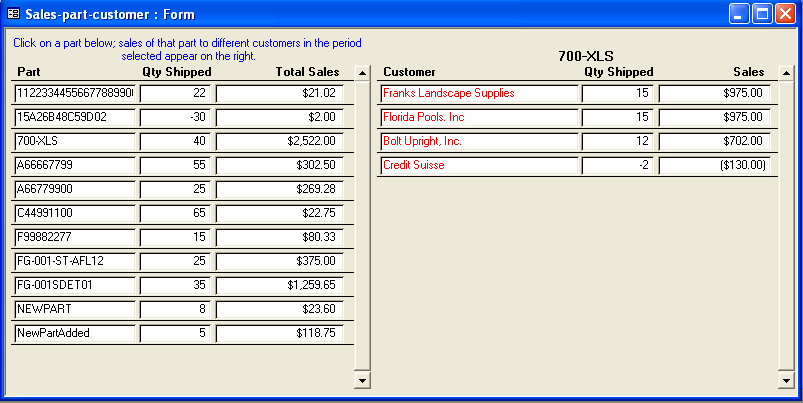Screen dimensions: 803x403
Task: Select part A66667799 in the list
Action: pyautogui.click(x=75, y=165)
